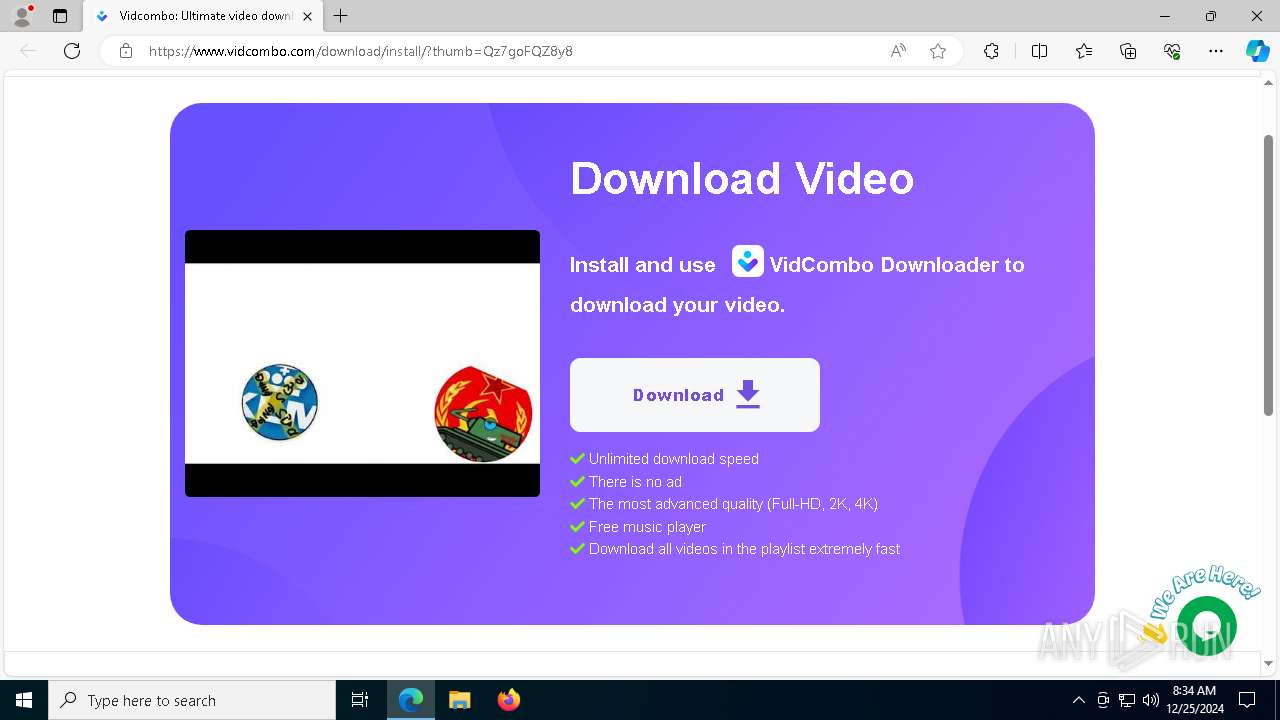Image resolution: width=1280 pixels, height=720 pixels.
Task: View site information via lock icon
Action: 126,51
